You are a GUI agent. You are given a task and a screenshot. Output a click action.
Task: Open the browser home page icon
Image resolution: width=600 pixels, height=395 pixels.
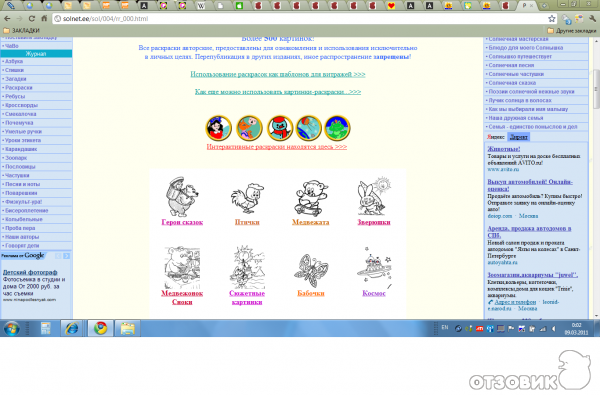(44, 18)
